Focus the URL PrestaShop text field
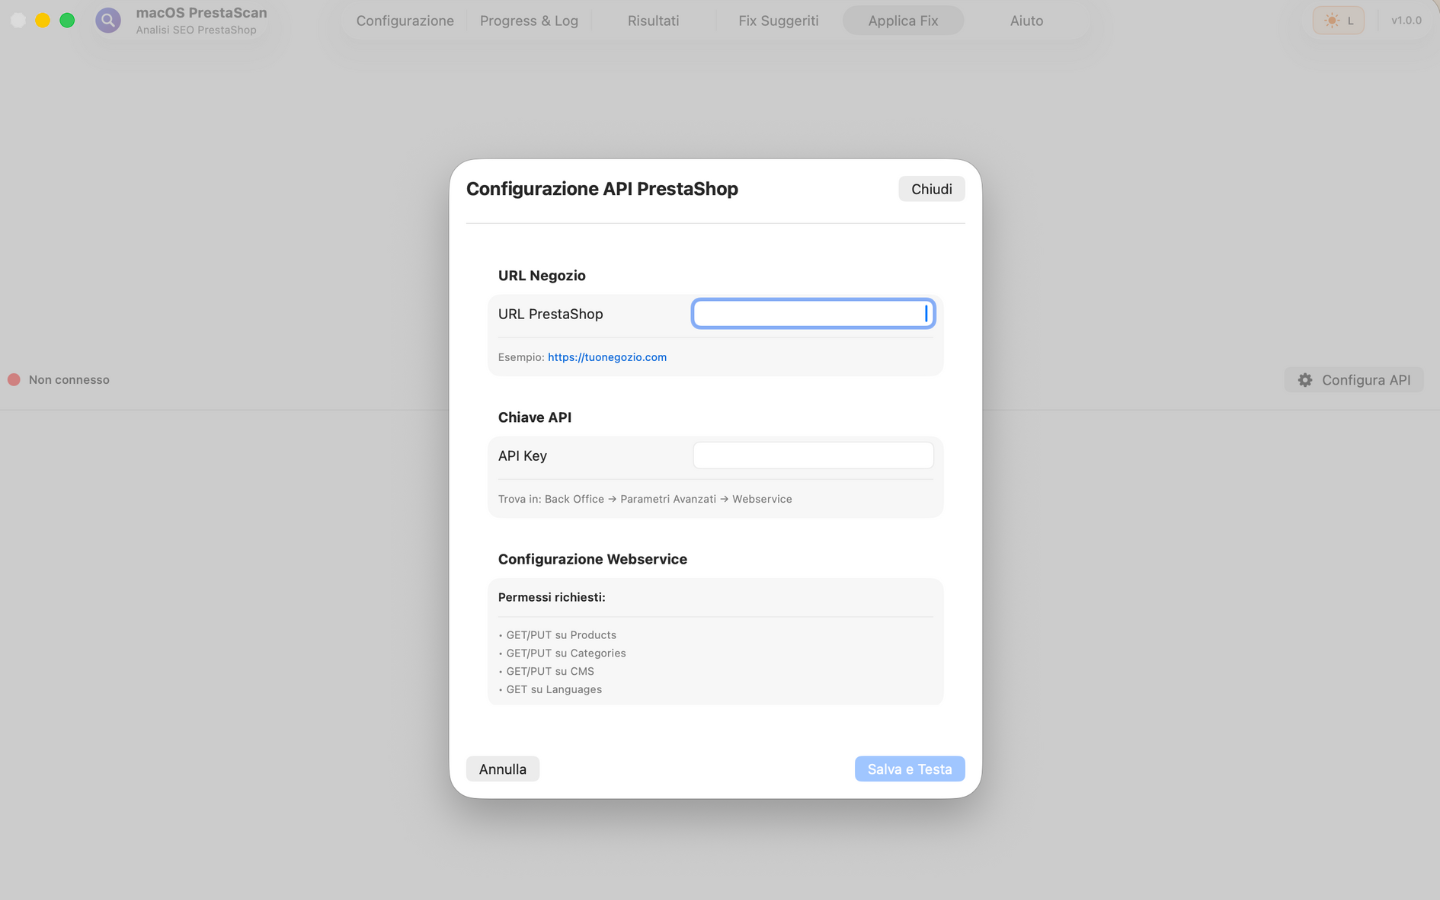Screen dimensions: 1440x900 tap(812, 314)
